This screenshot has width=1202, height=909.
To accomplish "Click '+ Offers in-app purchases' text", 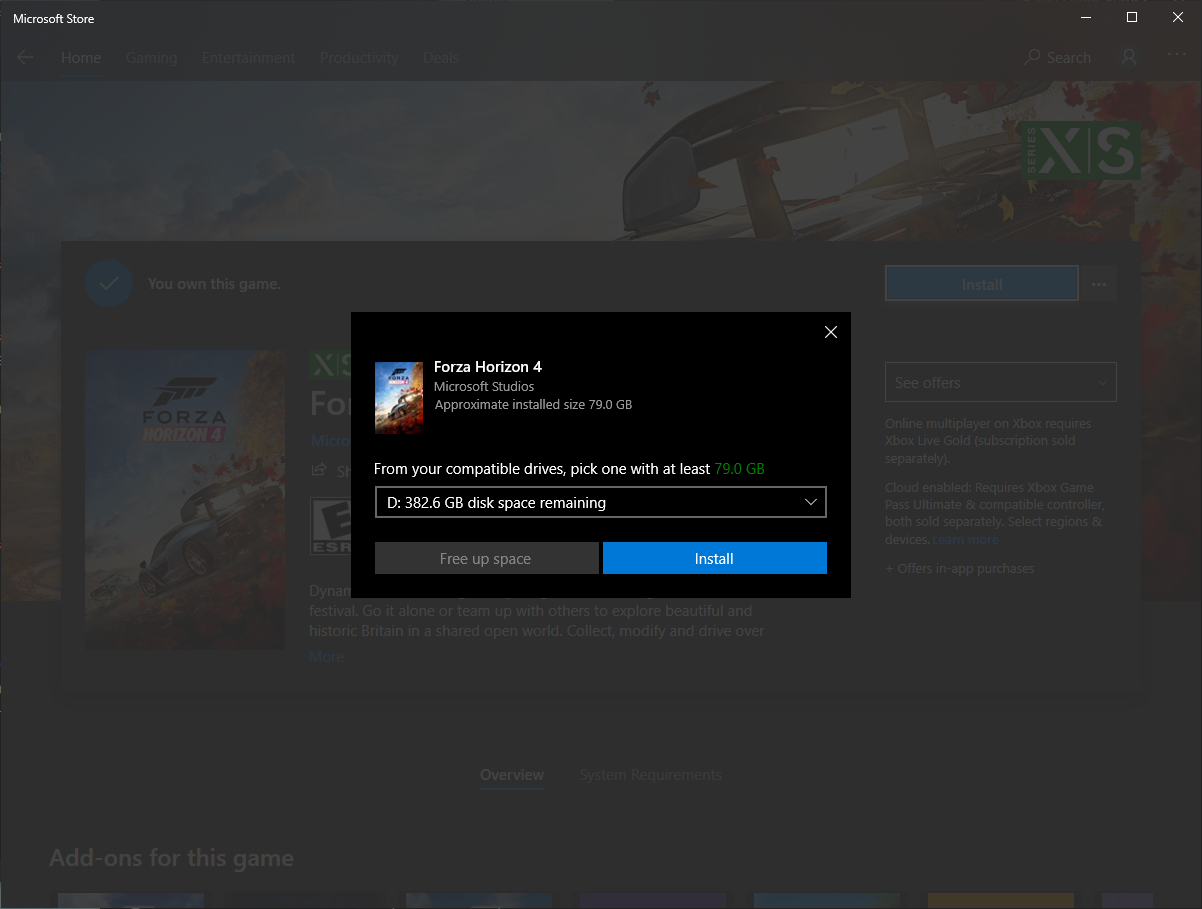I will coord(960,568).
